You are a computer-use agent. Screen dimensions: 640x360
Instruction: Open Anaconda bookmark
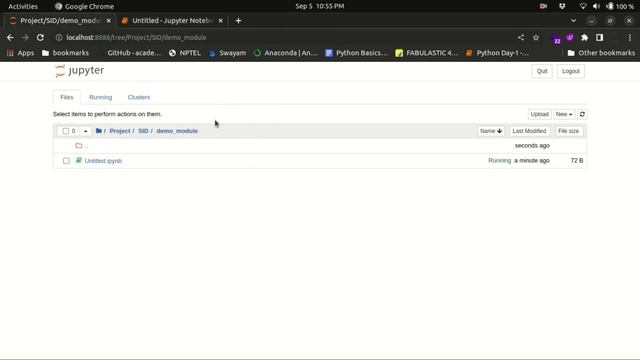tap(286, 53)
